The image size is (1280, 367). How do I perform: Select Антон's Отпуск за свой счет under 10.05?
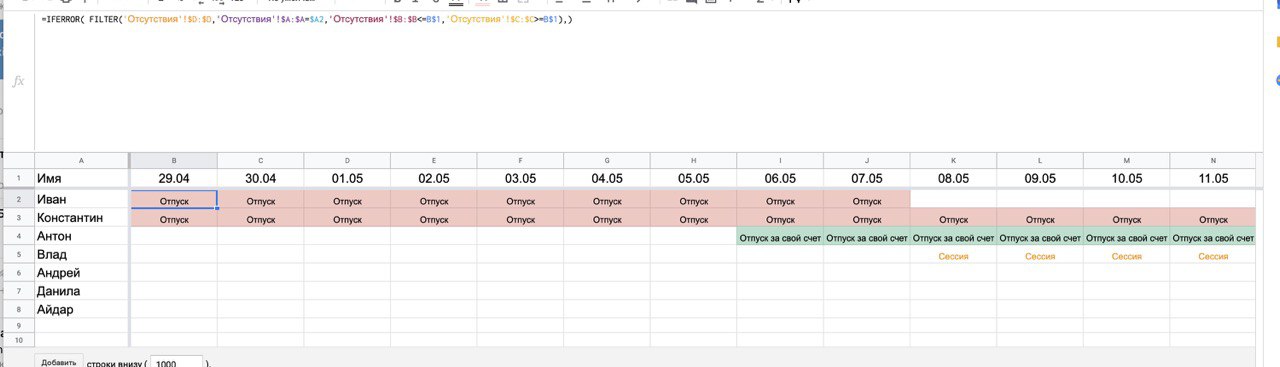click(x=1126, y=237)
